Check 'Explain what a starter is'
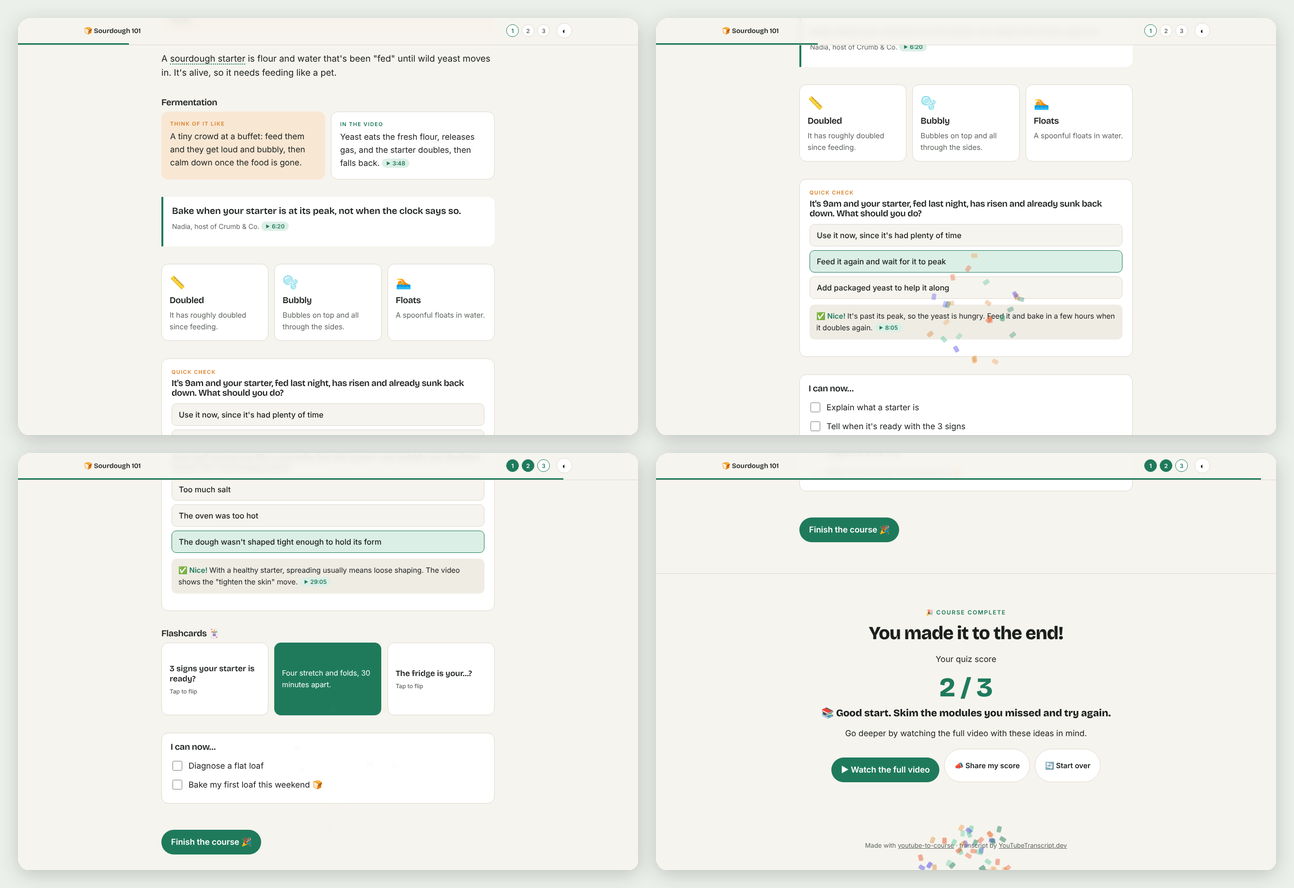 click(x=815, y=408)
